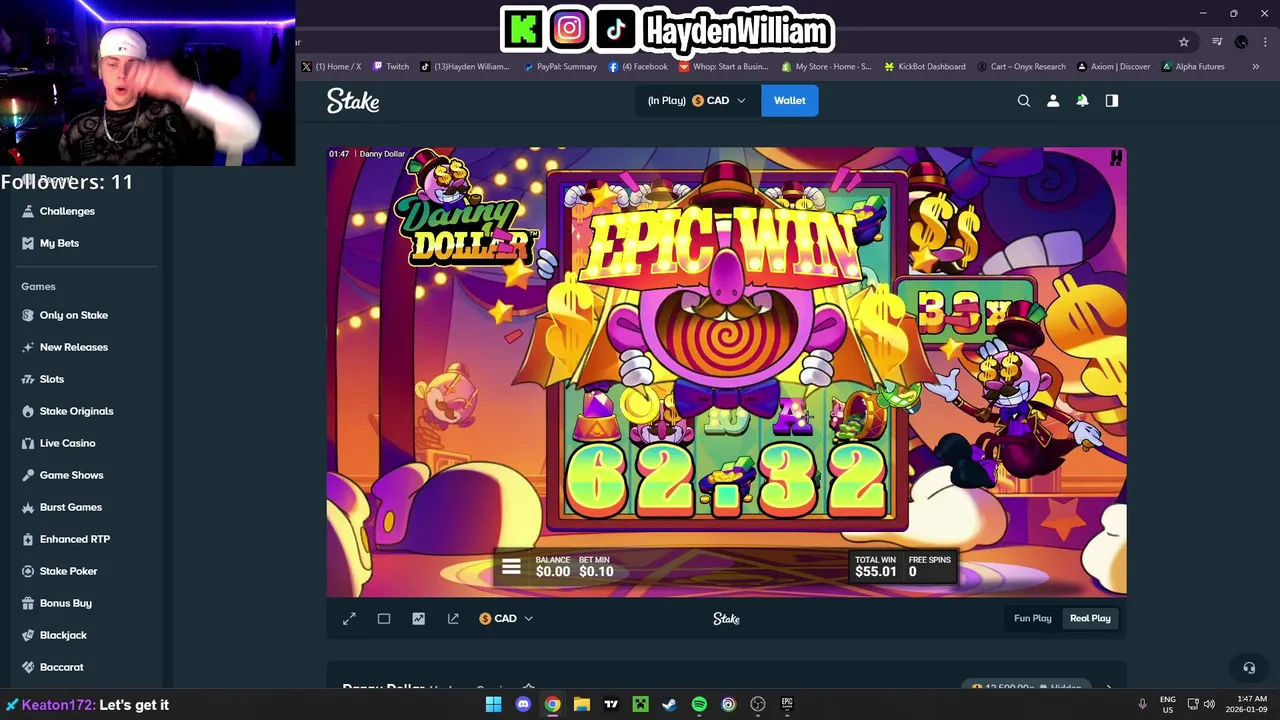The width and height of the screenshot is (1280, 720).
Task: Open Stake Poker in the sidebar
Action: [x=68, y=571]
